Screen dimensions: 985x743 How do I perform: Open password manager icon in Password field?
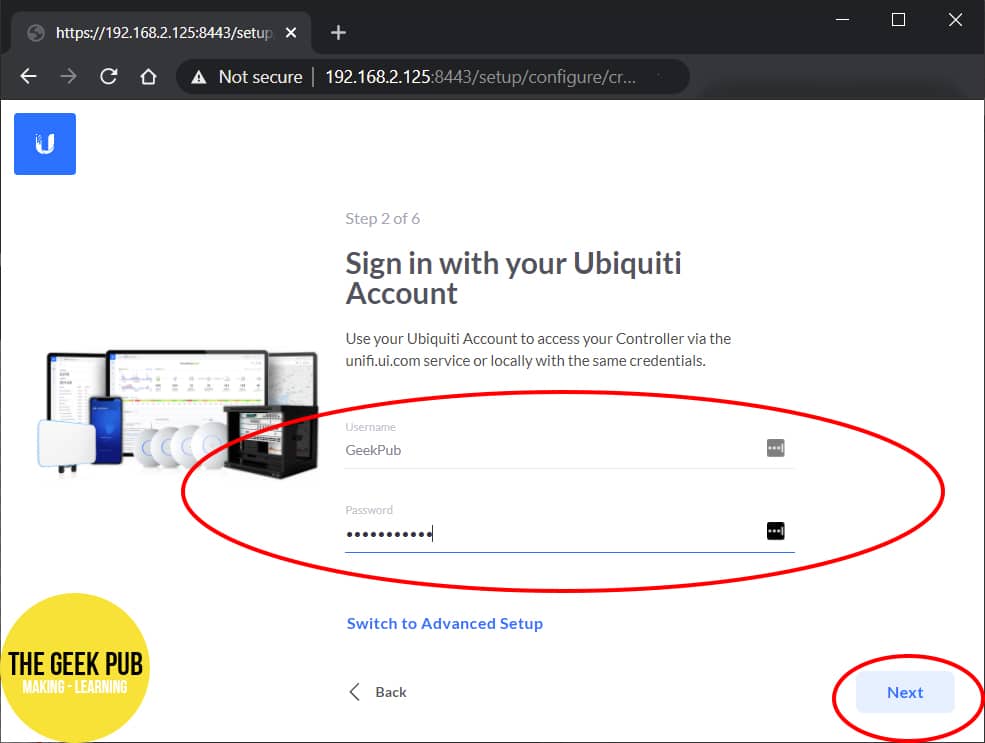[776, 531]
